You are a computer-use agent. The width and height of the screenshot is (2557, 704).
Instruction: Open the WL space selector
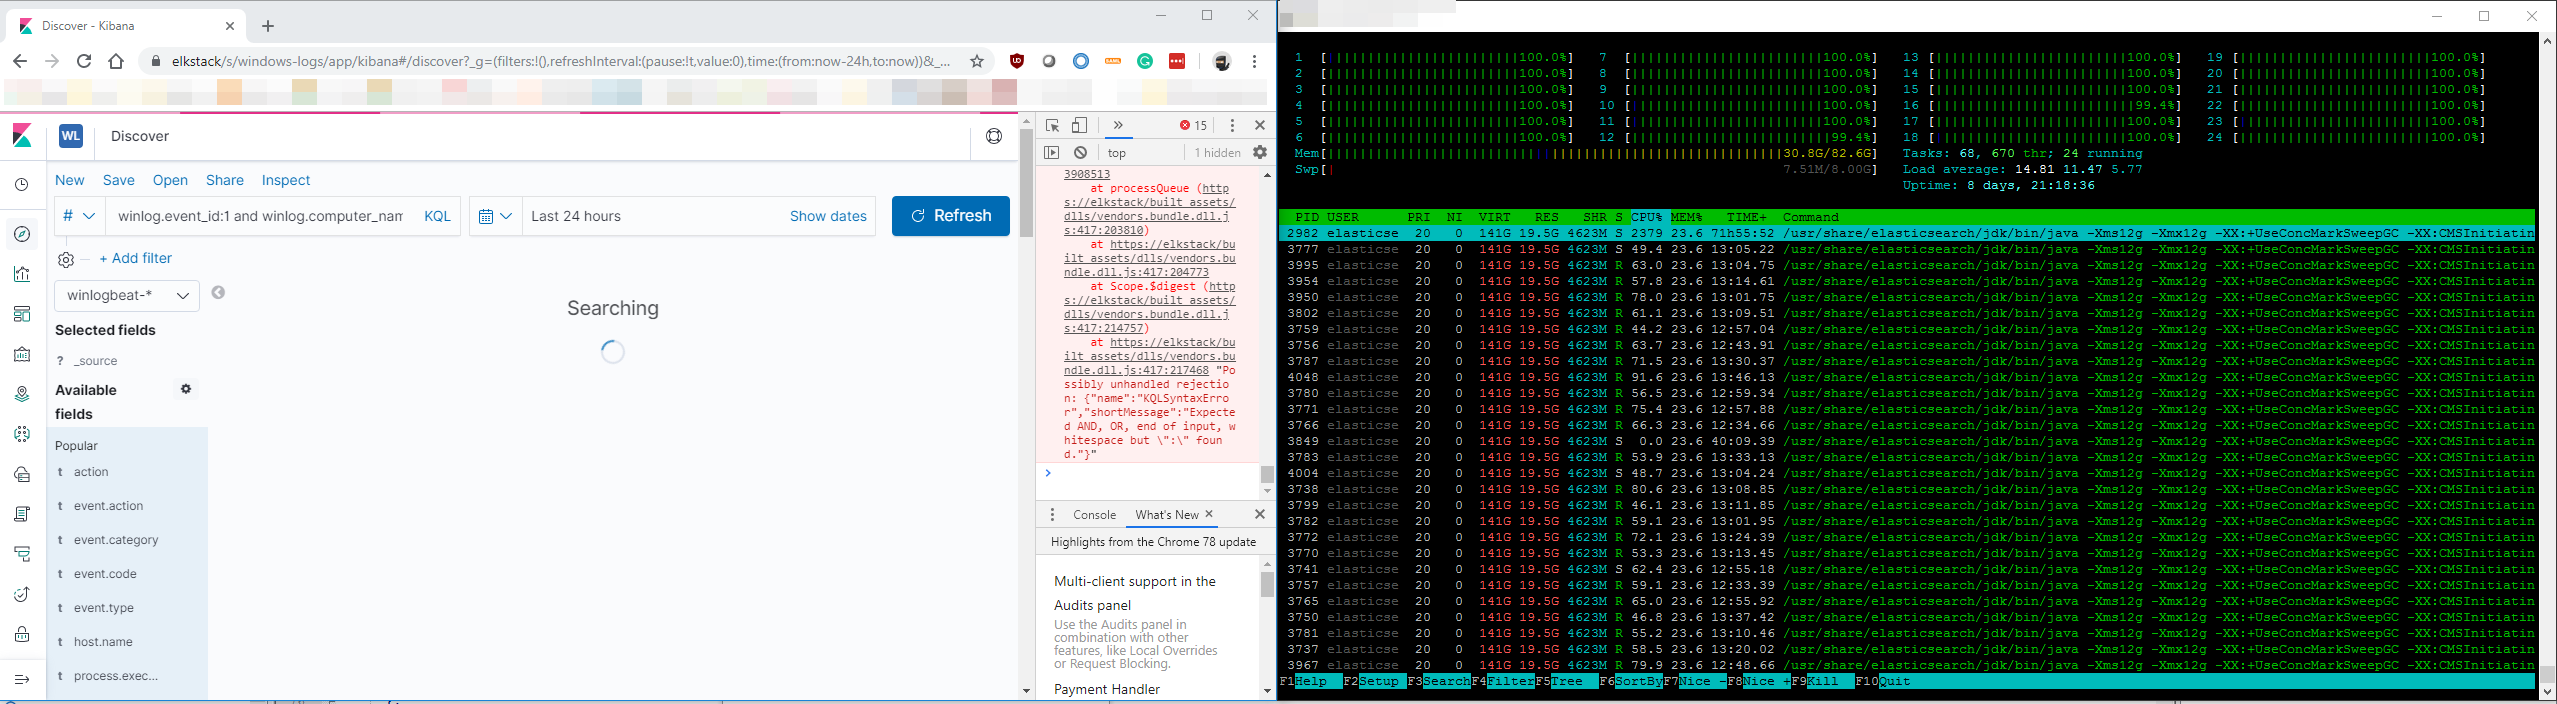pos(71,136)
